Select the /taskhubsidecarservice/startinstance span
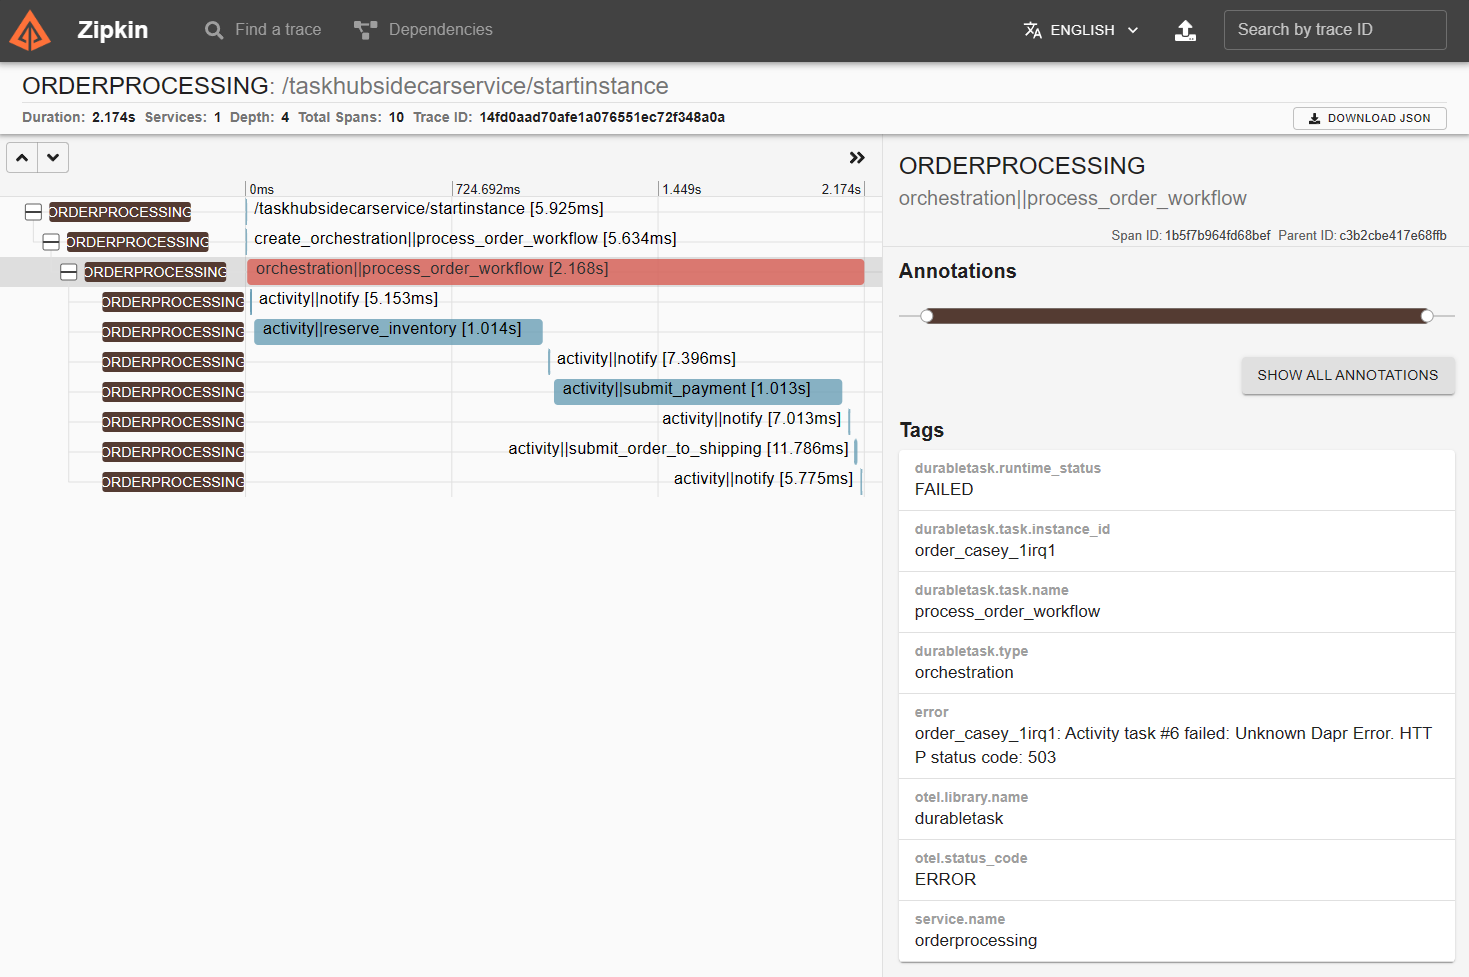1469x977 pixels. [x=429, y=209]
